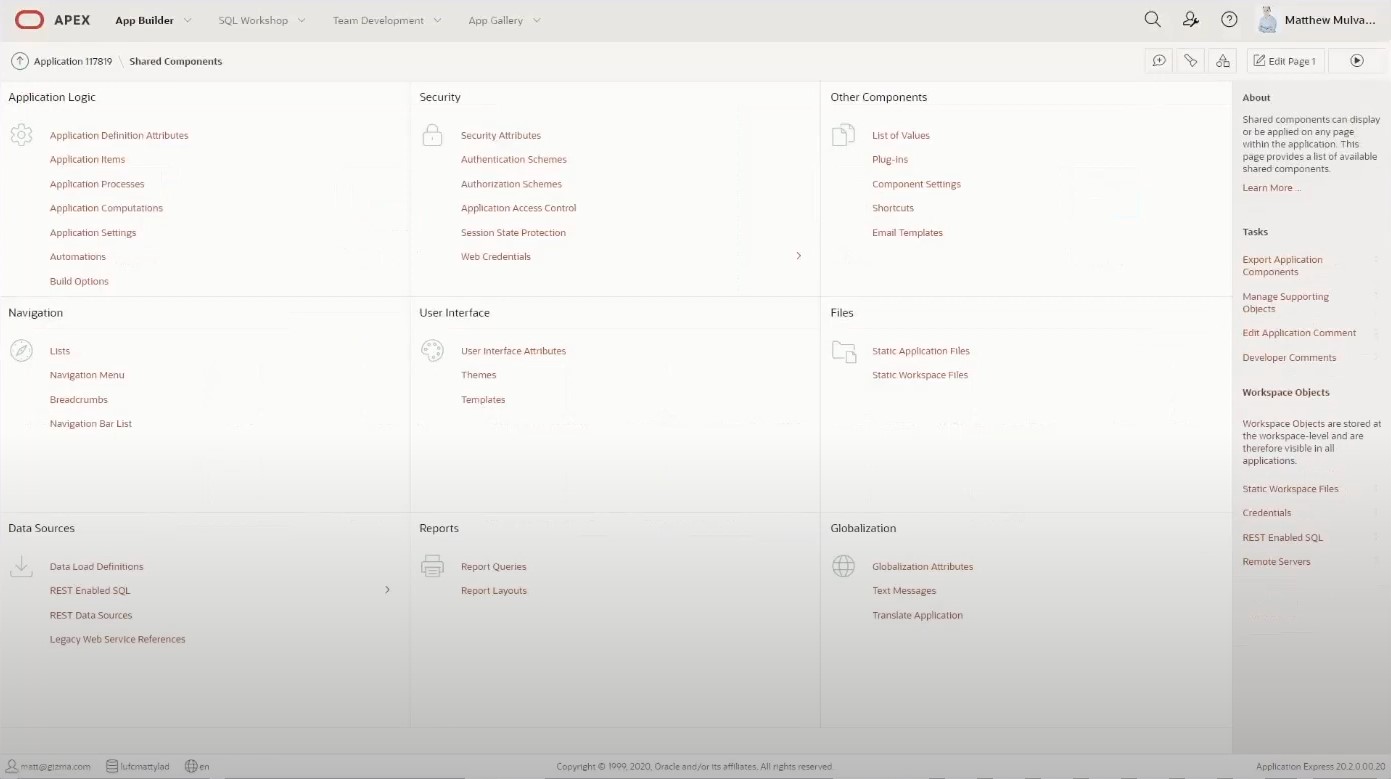
Task: Open Legacy Web Service References
Action: 118,639
